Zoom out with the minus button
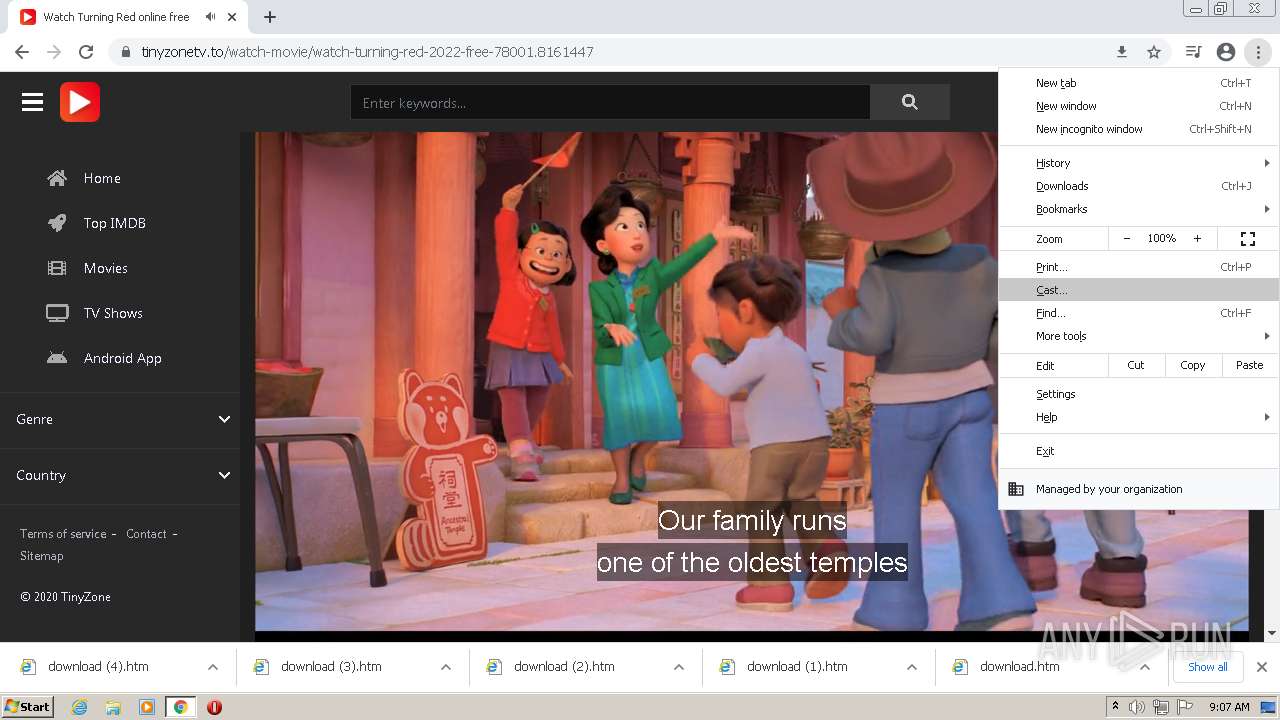Viewport: 1280px width, 720px height. tap(1127, 239)
